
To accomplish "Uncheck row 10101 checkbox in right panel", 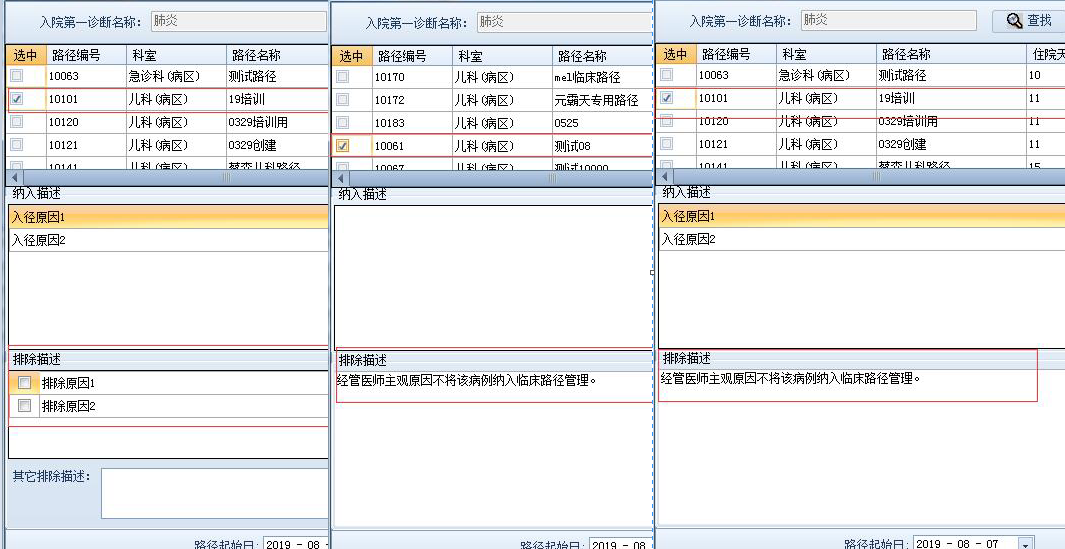I will click(667, 98).
